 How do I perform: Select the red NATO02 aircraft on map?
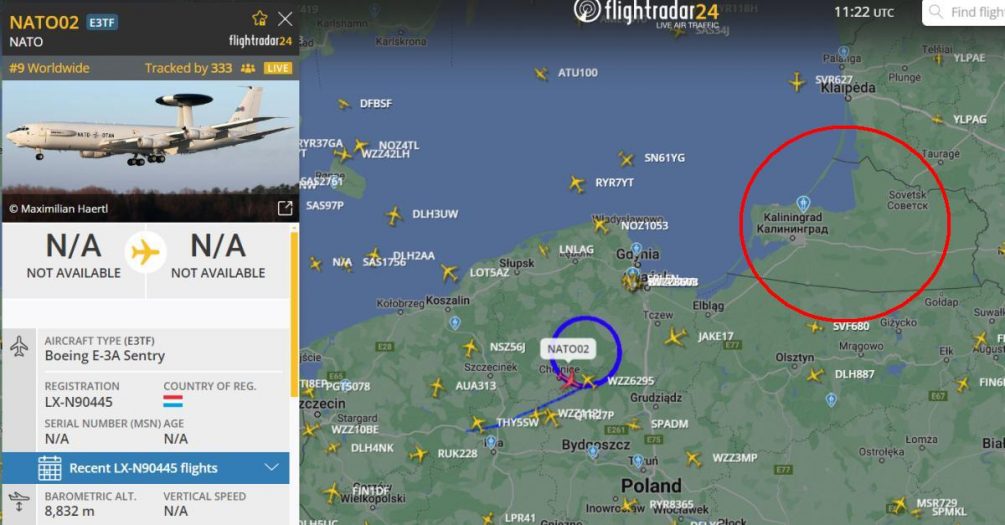point(568,379)
